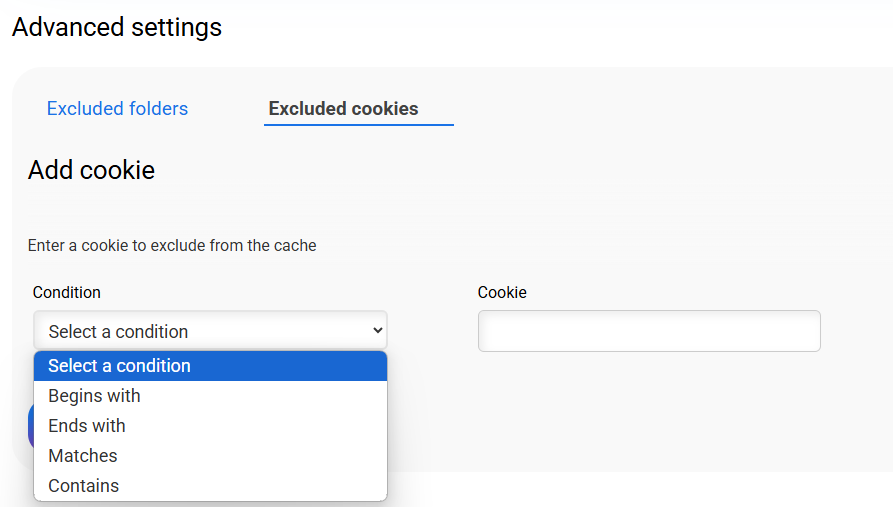The image size is (893, 507).
Task: Click the "Enter a cookie to exclude" helper text
Action: (172, 245)
